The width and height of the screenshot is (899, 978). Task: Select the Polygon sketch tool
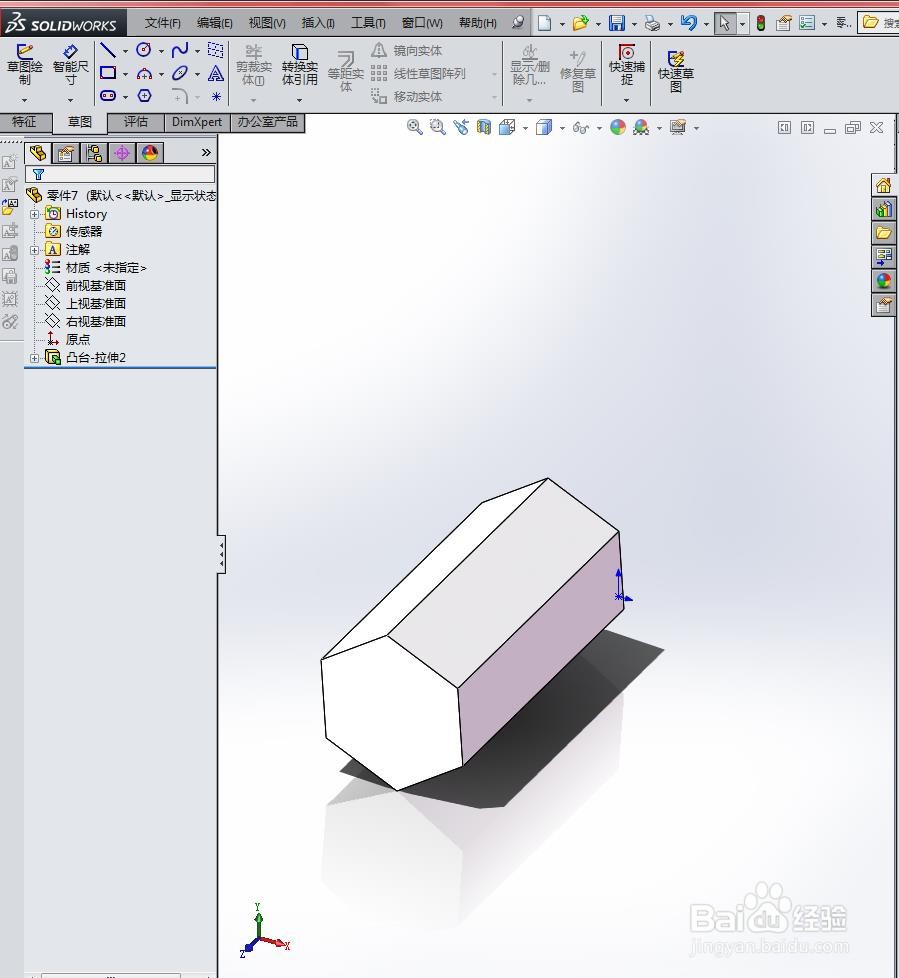coord(144,95)
